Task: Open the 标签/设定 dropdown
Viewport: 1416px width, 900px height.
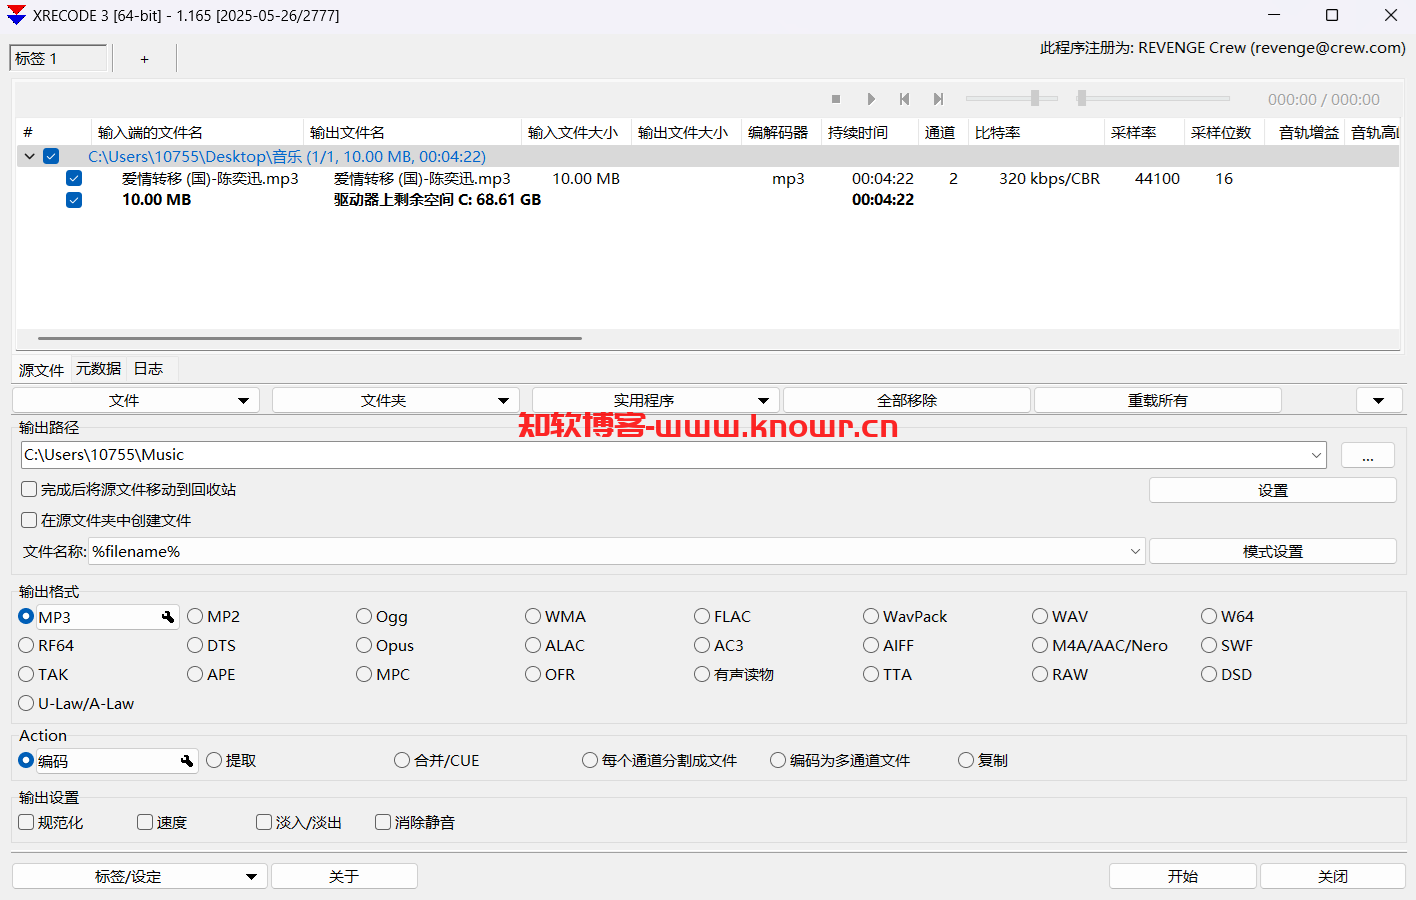Action: click(x=140, y=876)
